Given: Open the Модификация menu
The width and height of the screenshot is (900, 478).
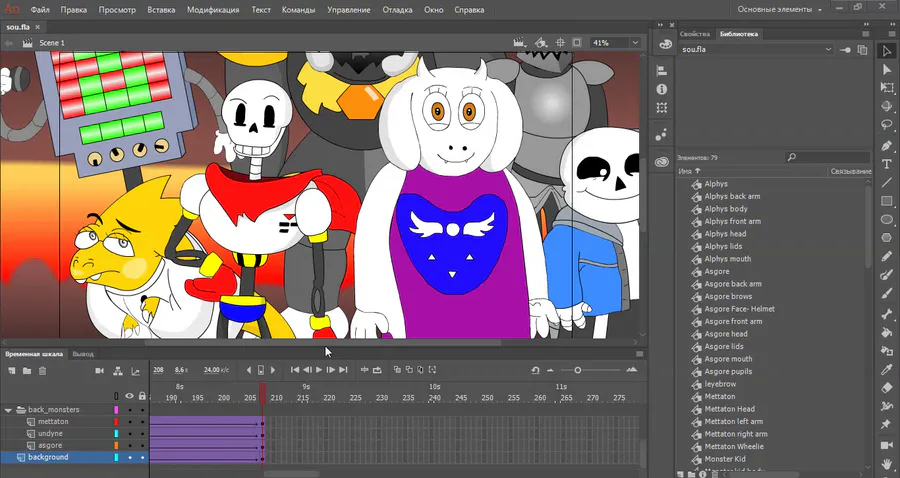Looking at the screenshot, I should point(213,10).
